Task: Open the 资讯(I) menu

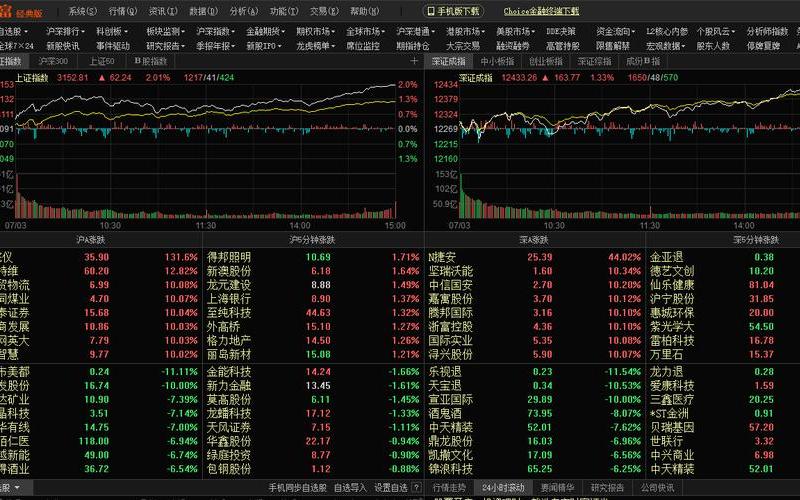Action: click(163, 11)
